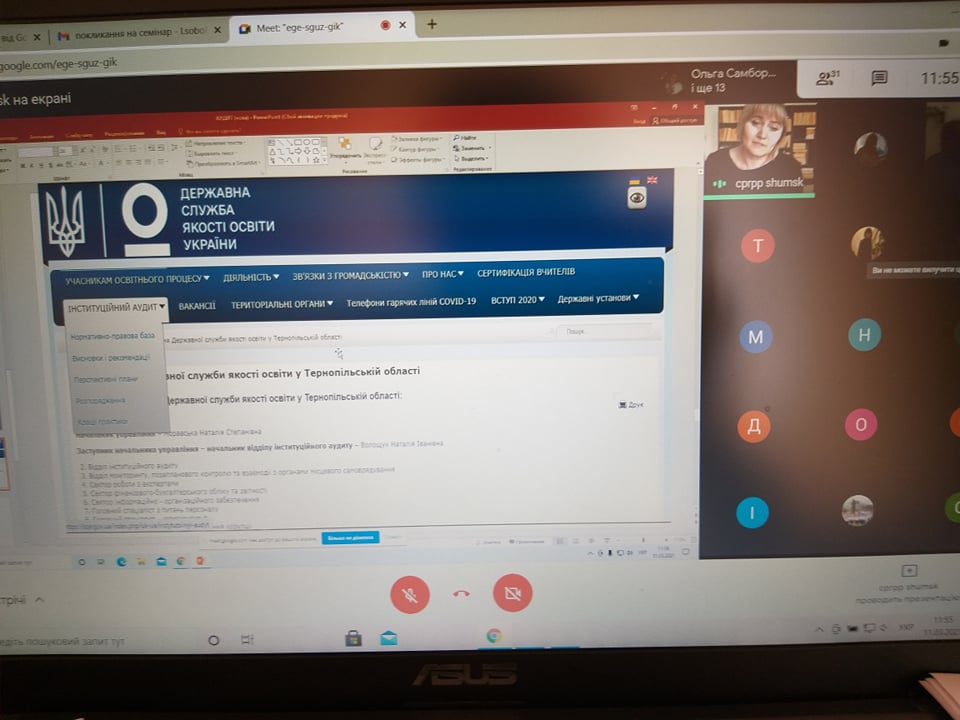Viewport: 960px width, 720px height.
Task: Select participant Н avatar tile
Action: pyautogui.click(x=864, y=334)
